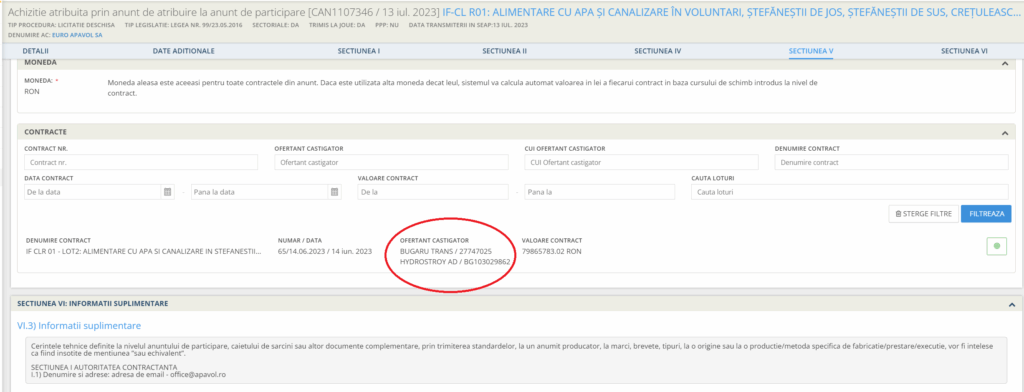Select the RON currency value
The height and width of the screenshot is (392, 1024).
coord(32,92)
